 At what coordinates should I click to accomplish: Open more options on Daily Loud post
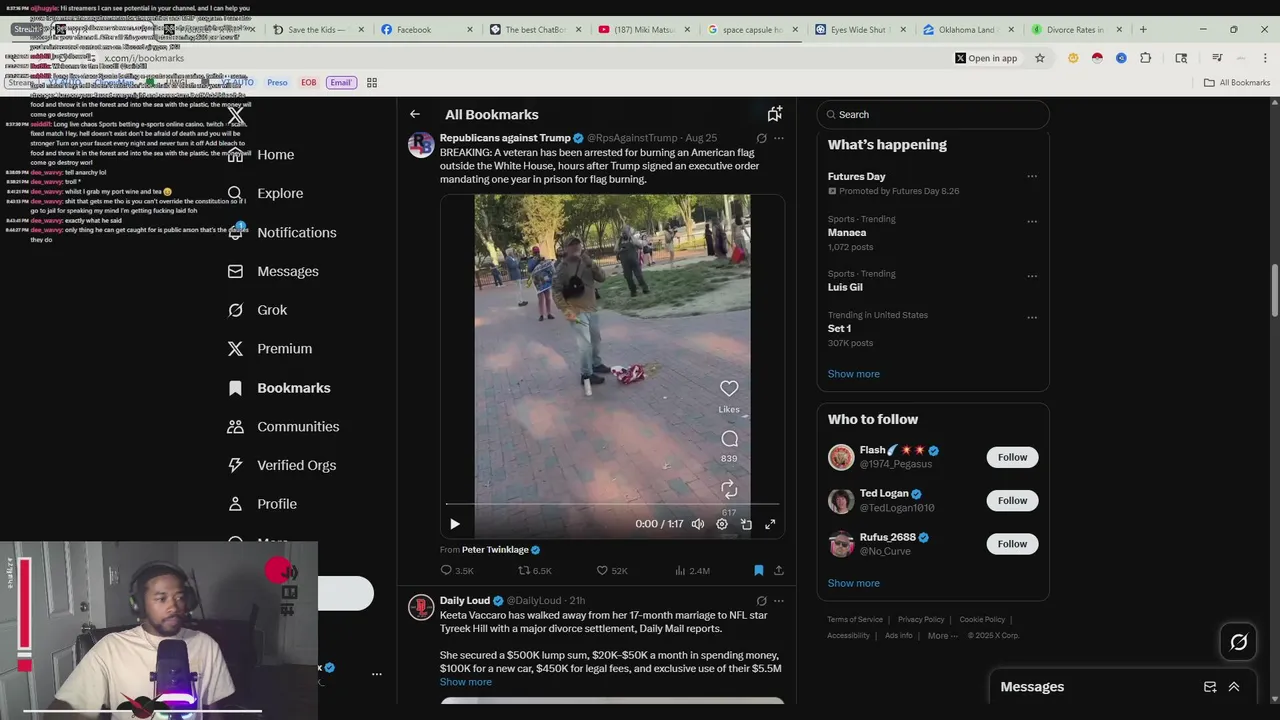point(779,601)
